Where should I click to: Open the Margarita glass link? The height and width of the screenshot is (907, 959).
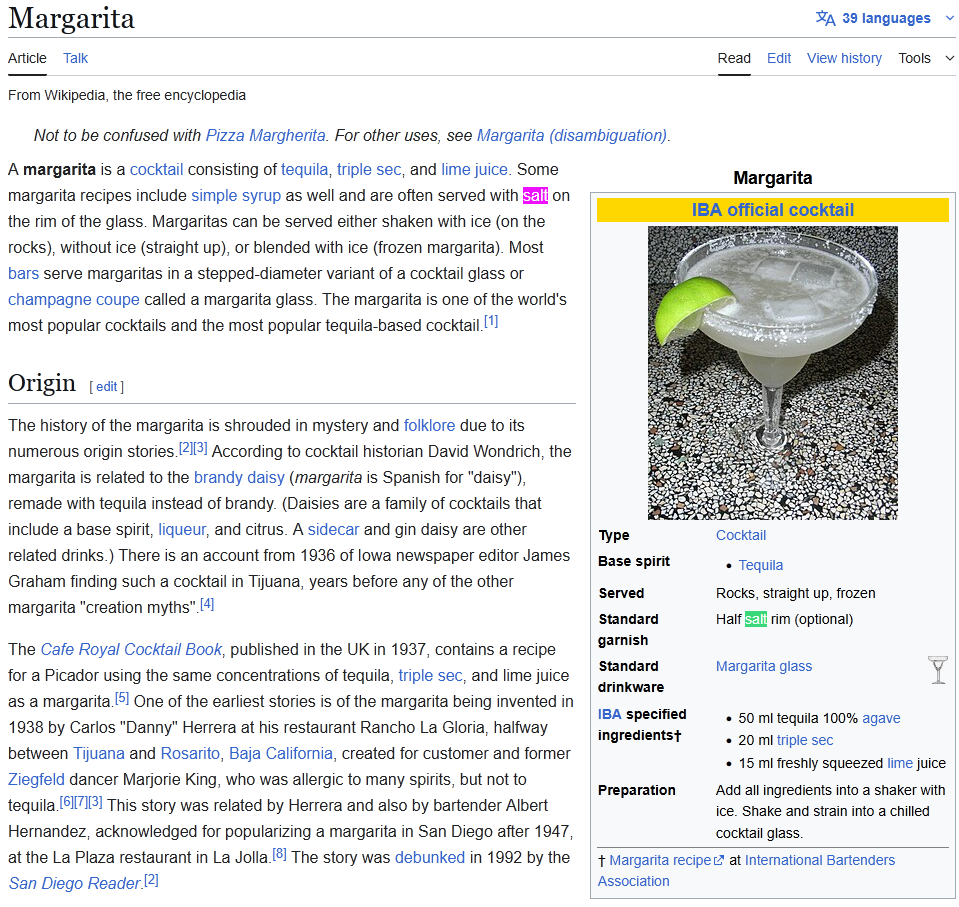764,666
